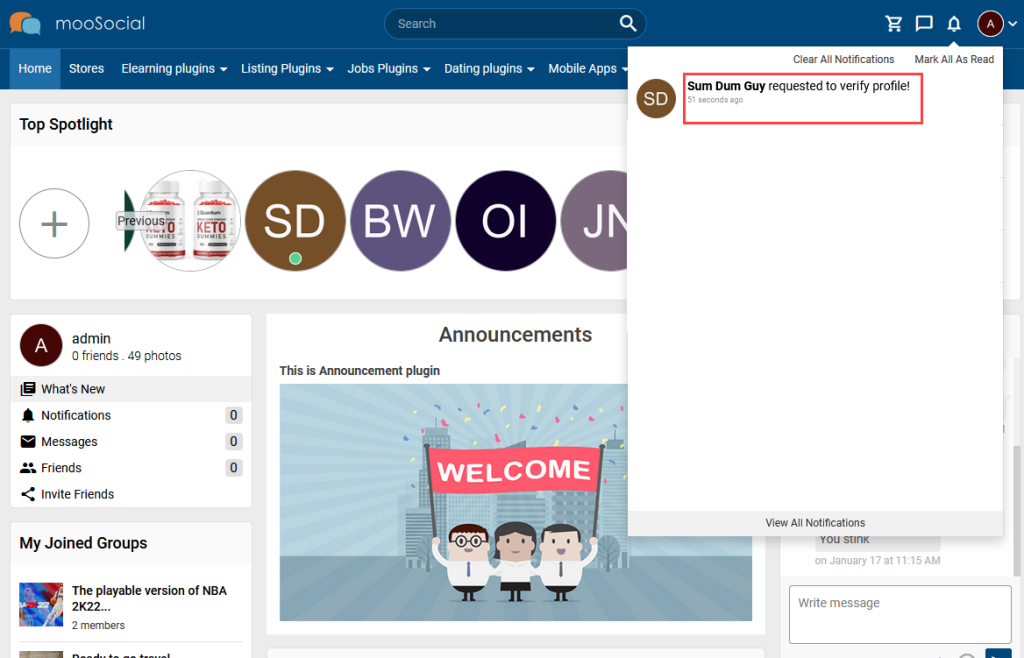The height and width of the screenshot is (658, 1024).
Task: Select What's New in sidebar
Action: [x=131, y=389]
